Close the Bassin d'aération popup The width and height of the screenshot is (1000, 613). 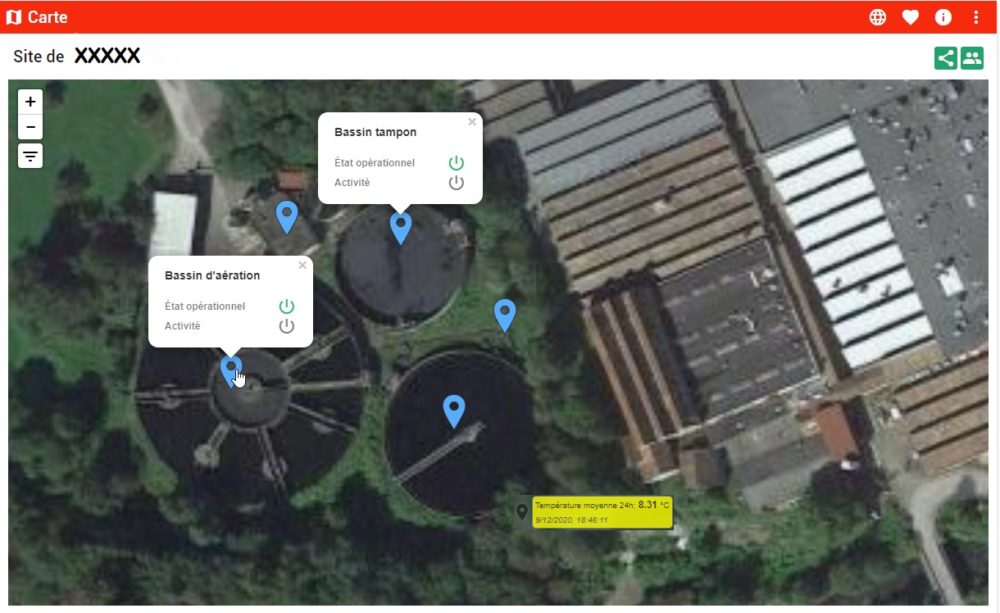[x=302, y=265]
